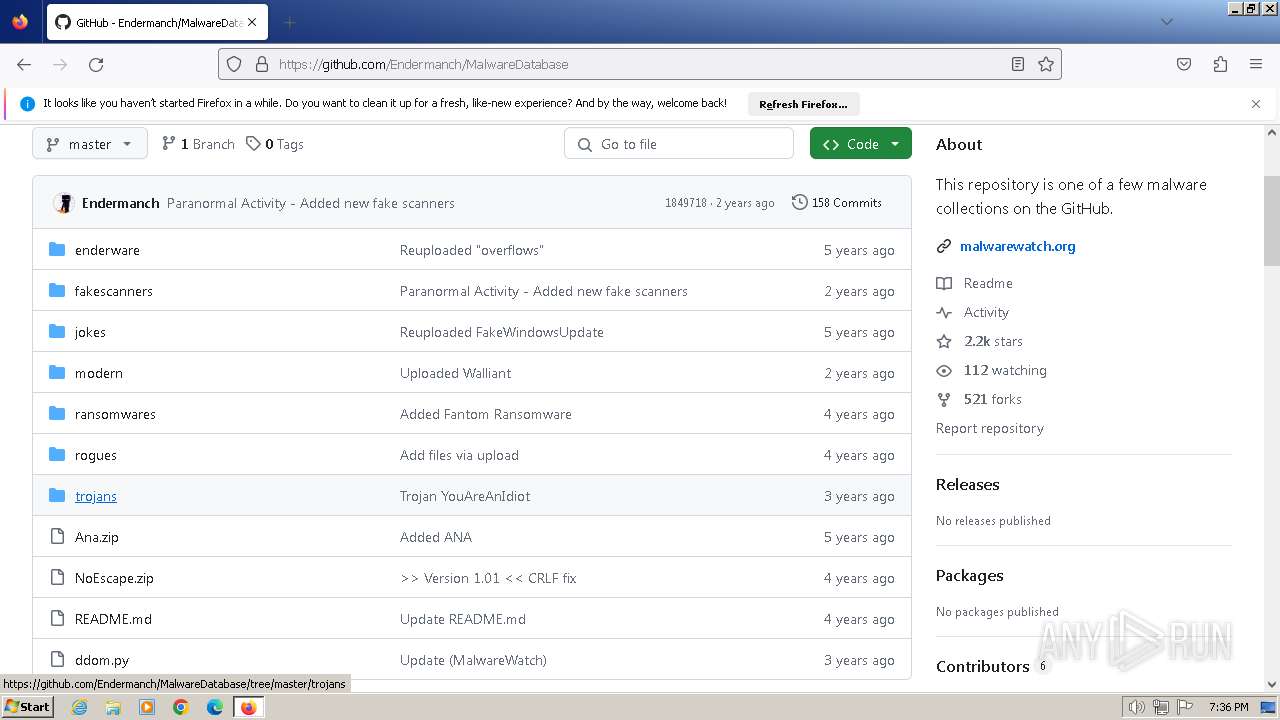
Task: Dismiss the Refresh Firefox notification bar
Action: coord(1256,104)
